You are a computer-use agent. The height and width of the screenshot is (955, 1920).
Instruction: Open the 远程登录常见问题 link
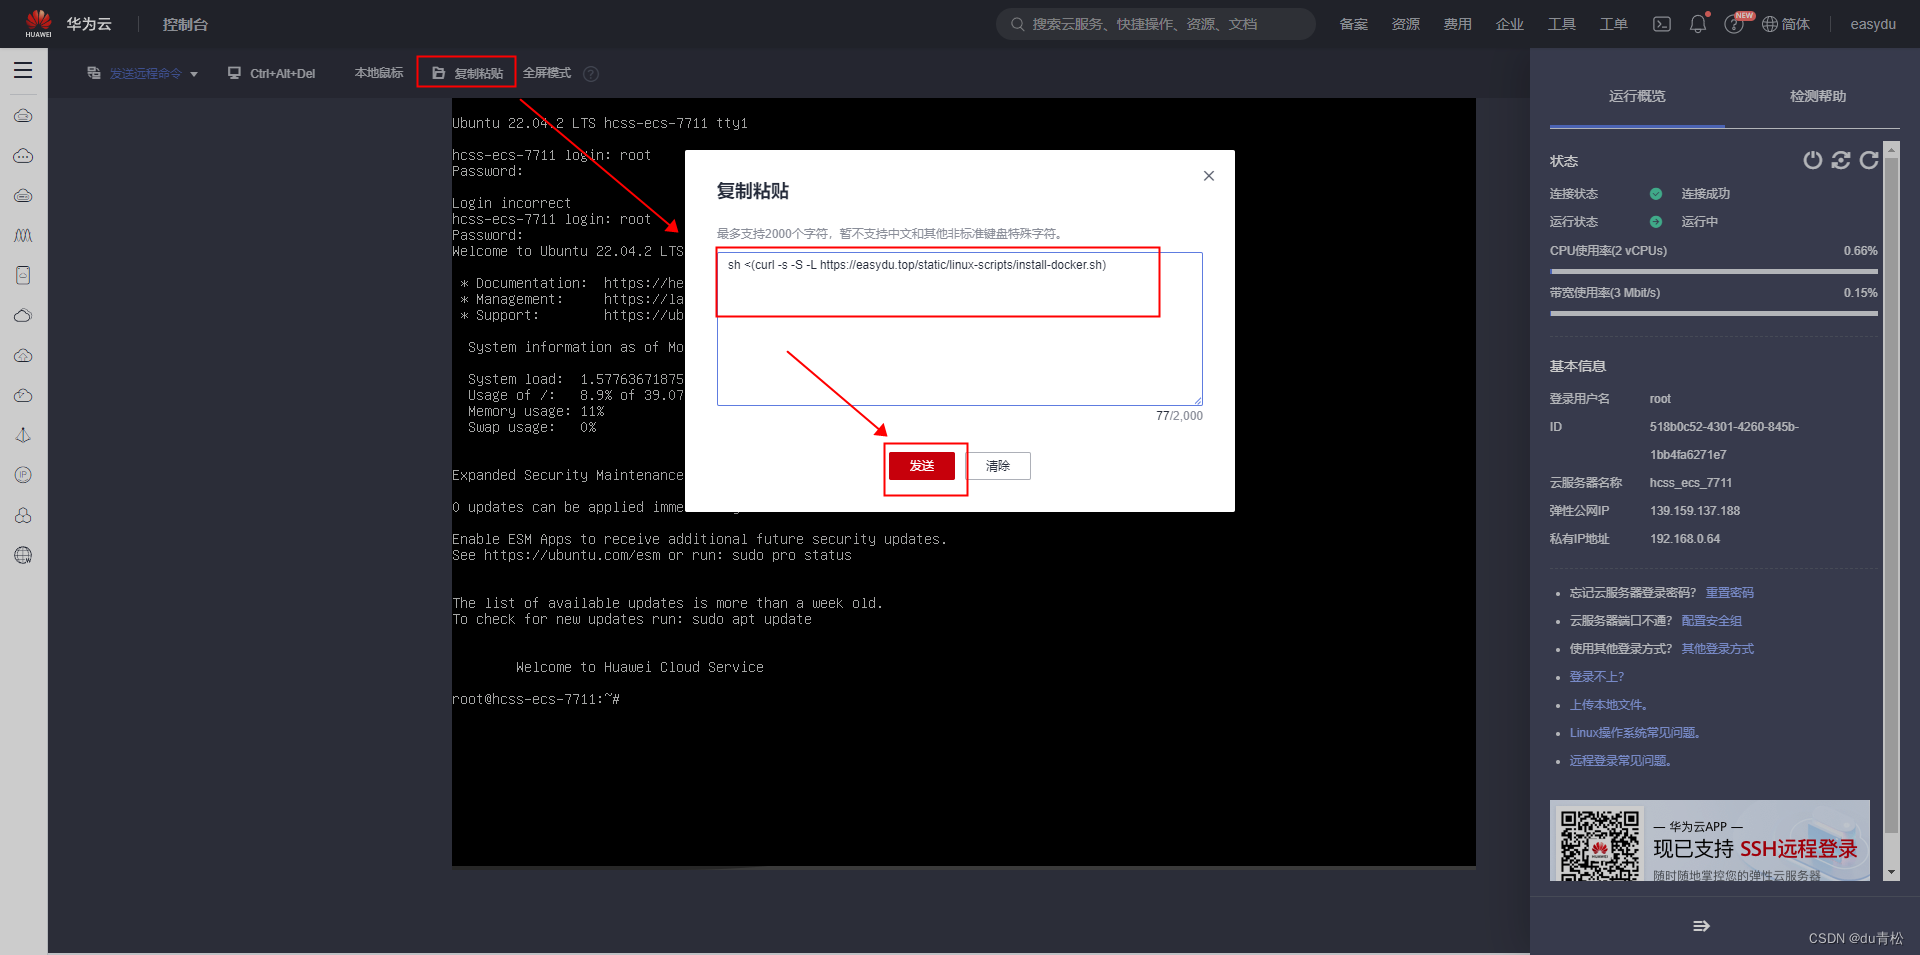pos(1620,761)
